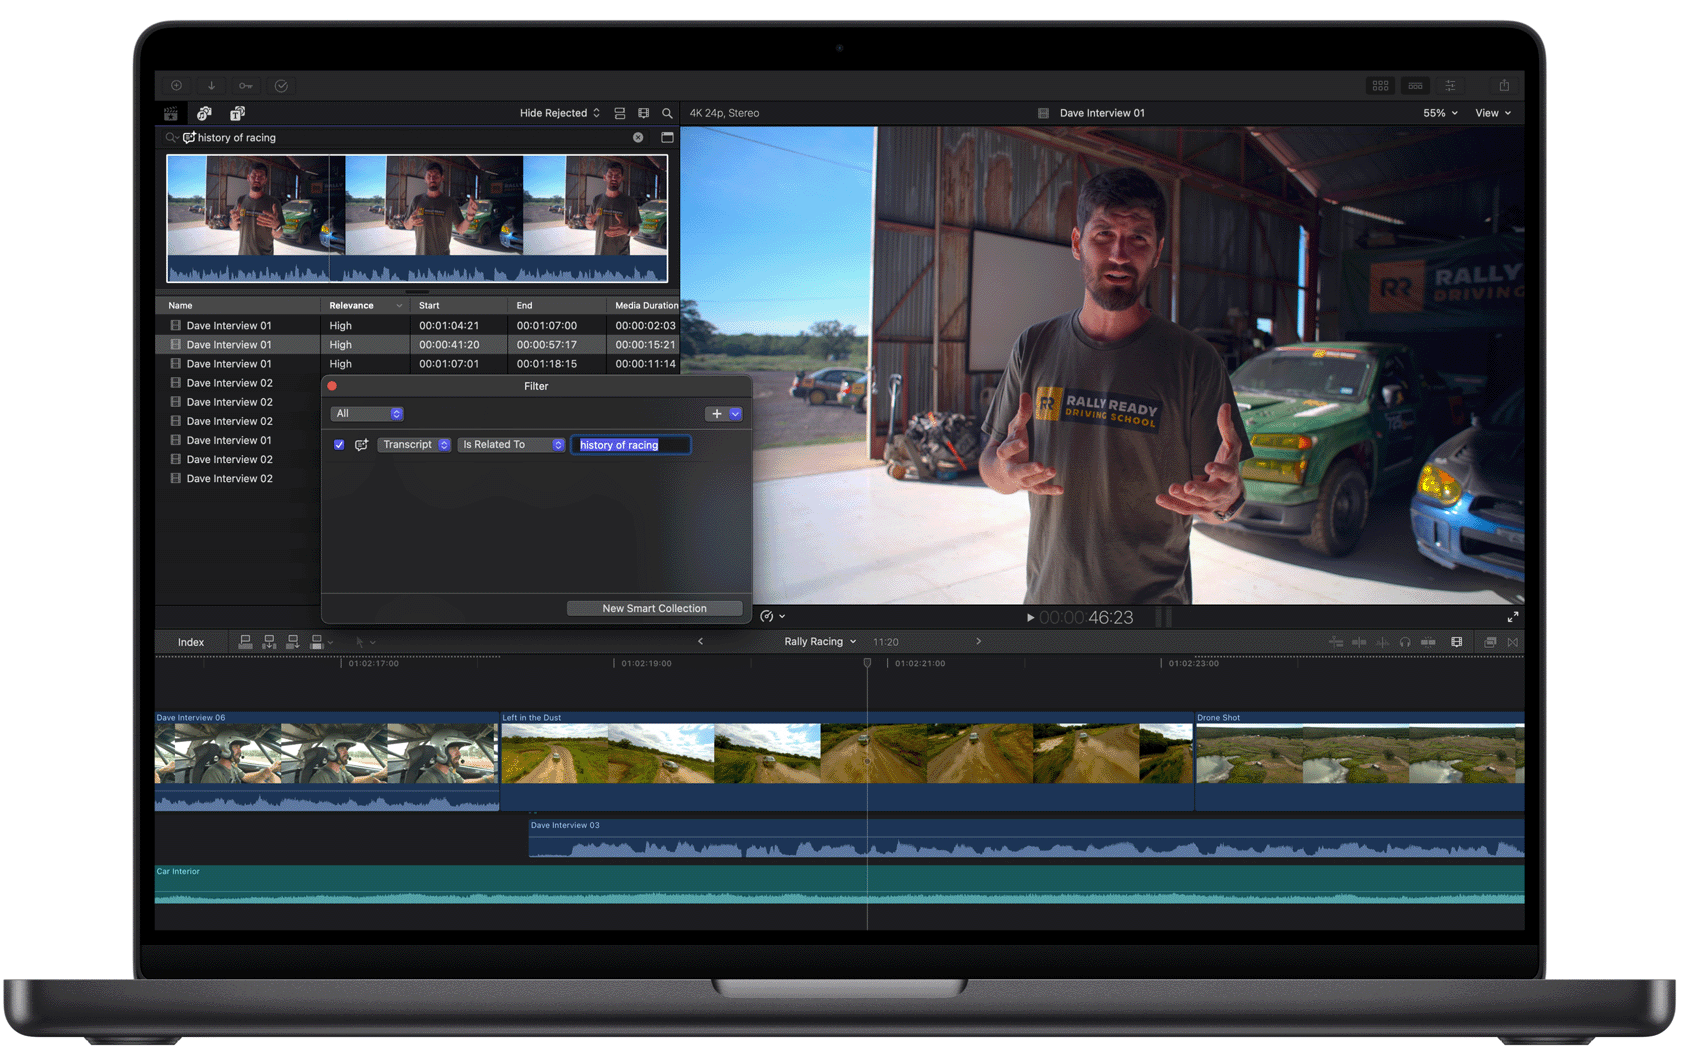This screenshot has height=1064, width=1681.
Task: Adjust the 55% viewer zoom control
Action: coord(1438,113)
